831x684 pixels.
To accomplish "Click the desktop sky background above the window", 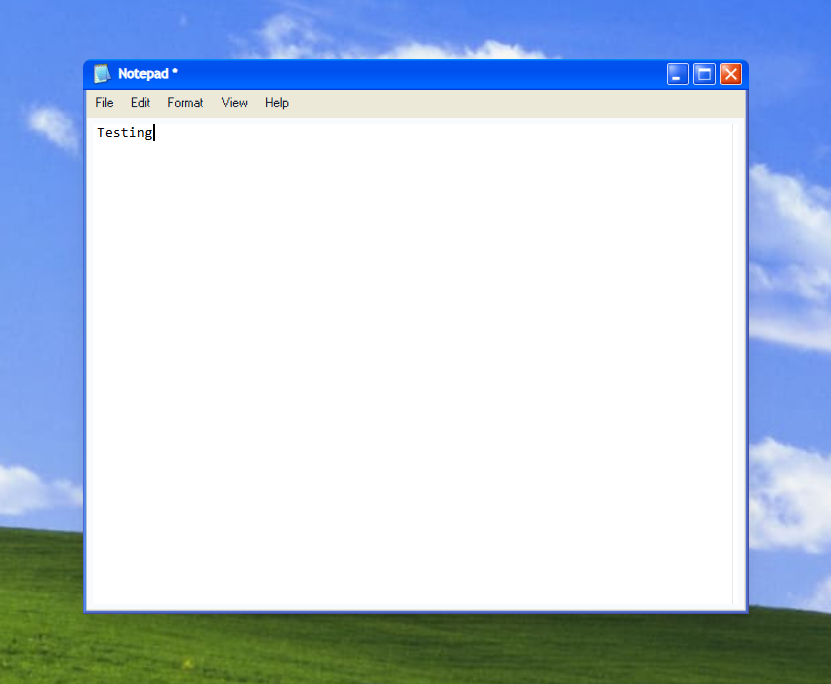I will point(400,25).
